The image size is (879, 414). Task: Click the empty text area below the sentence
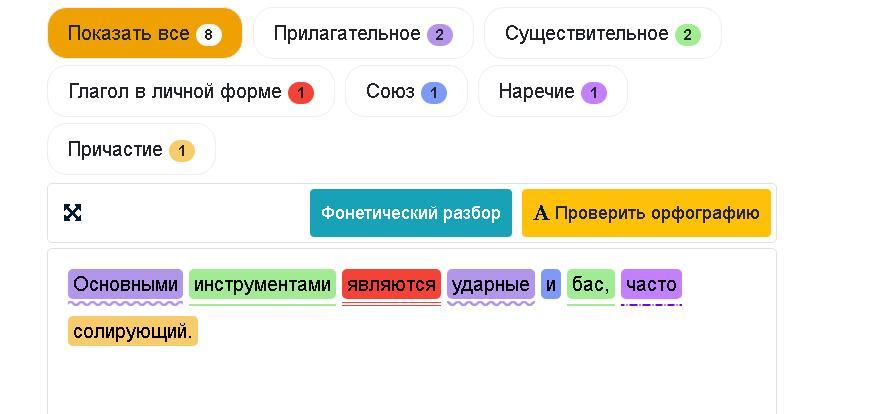pyautogui.click(x=410, y=380)
